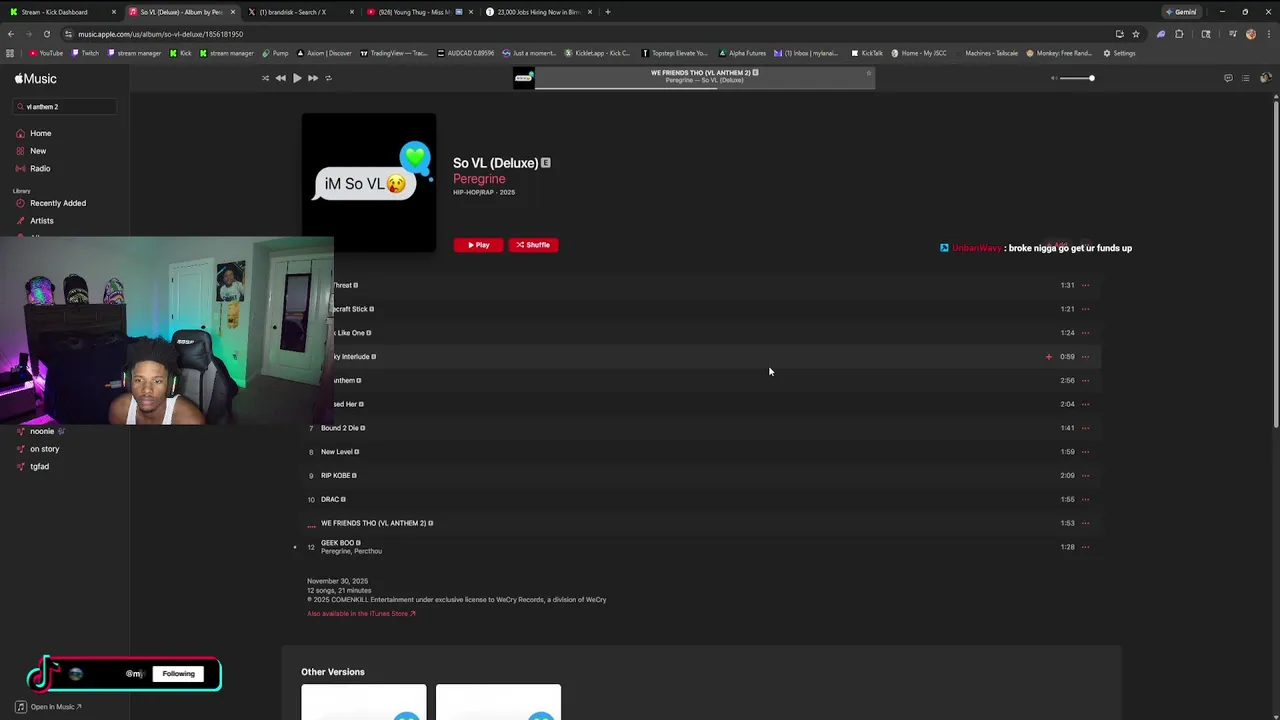The height and width of the screenshot is (720, 1280).
Task: Open the 'tgfad' playlist
Action: [x=39, y=466]
